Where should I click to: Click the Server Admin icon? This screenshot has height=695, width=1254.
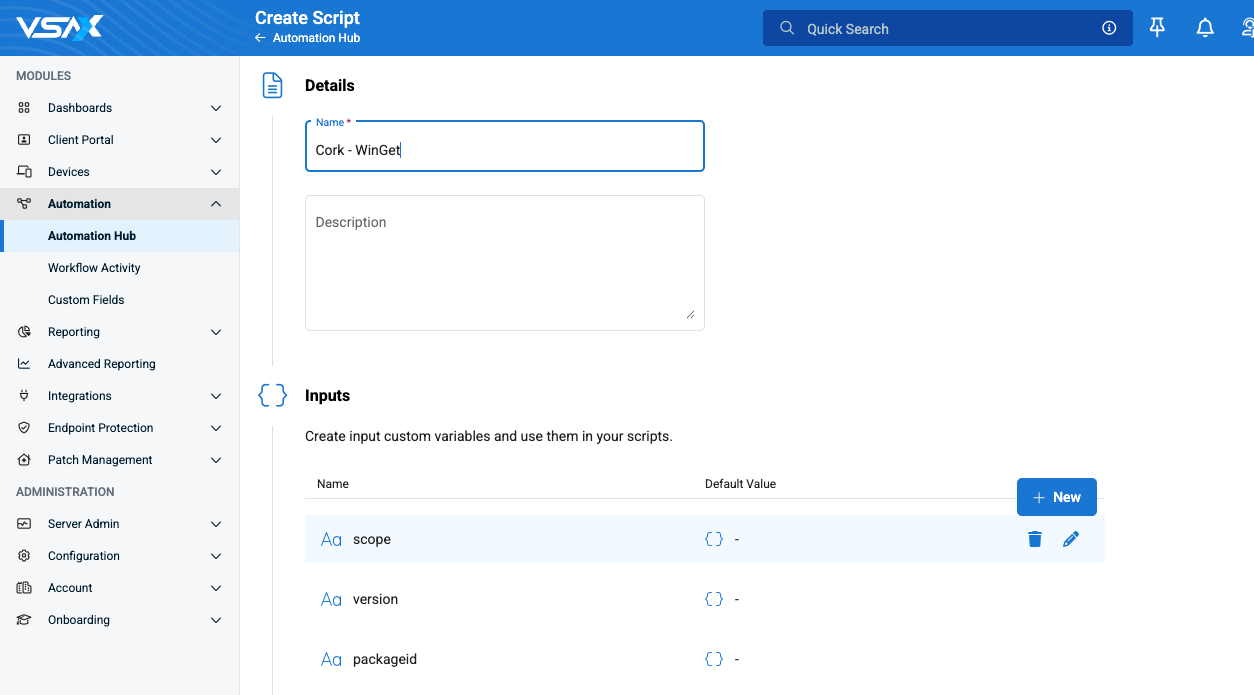(24, 524)
